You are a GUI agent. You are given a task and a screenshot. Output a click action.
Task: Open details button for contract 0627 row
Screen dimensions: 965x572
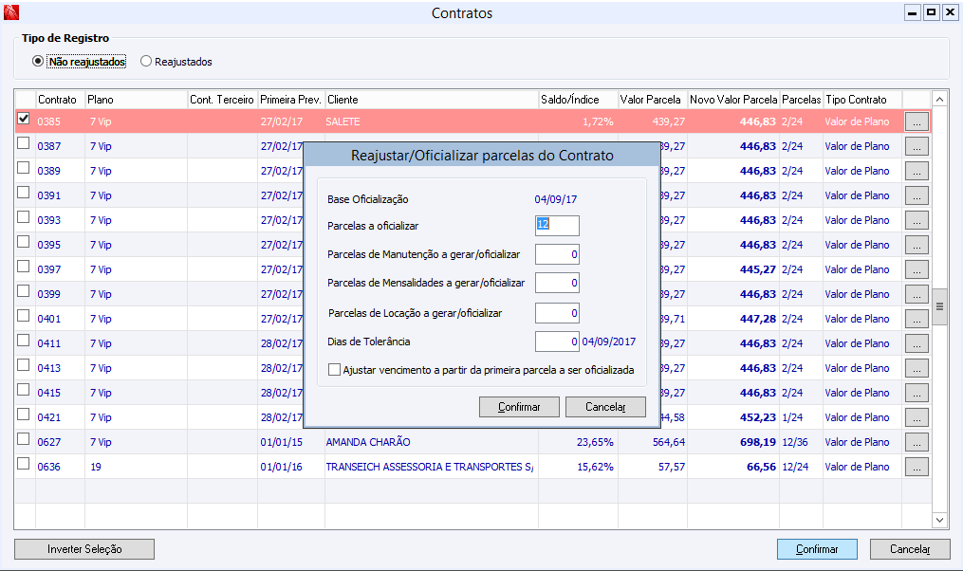point(916,442)
